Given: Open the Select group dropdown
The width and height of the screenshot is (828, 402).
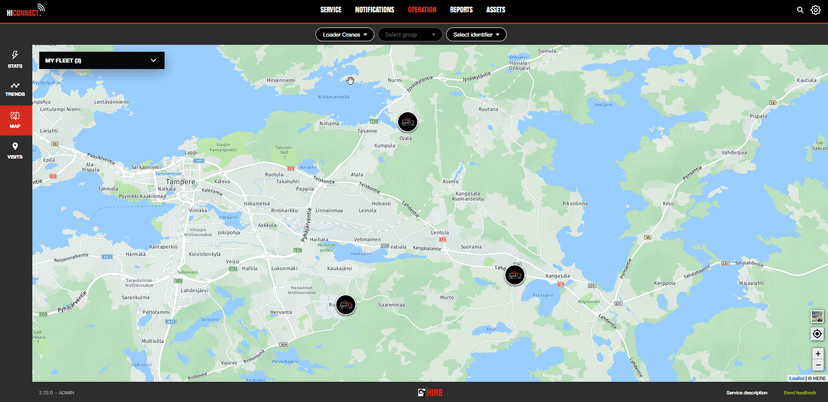Looking at the screenshot, I should 410,35.
